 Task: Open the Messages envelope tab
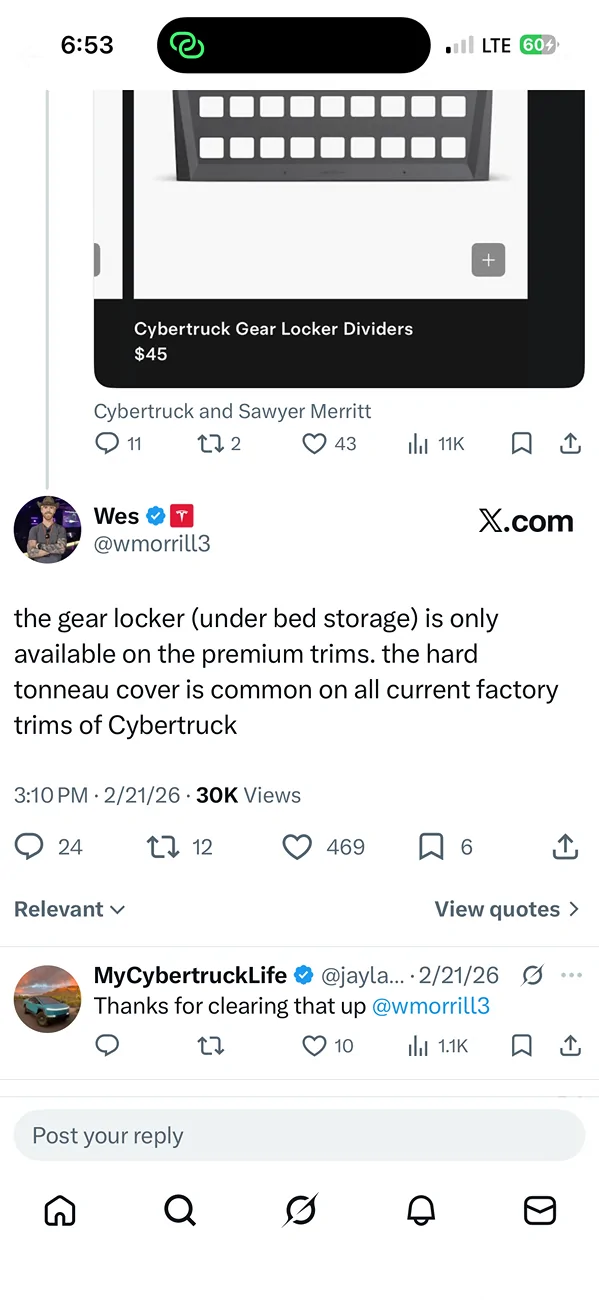[x=540, y=1210]
